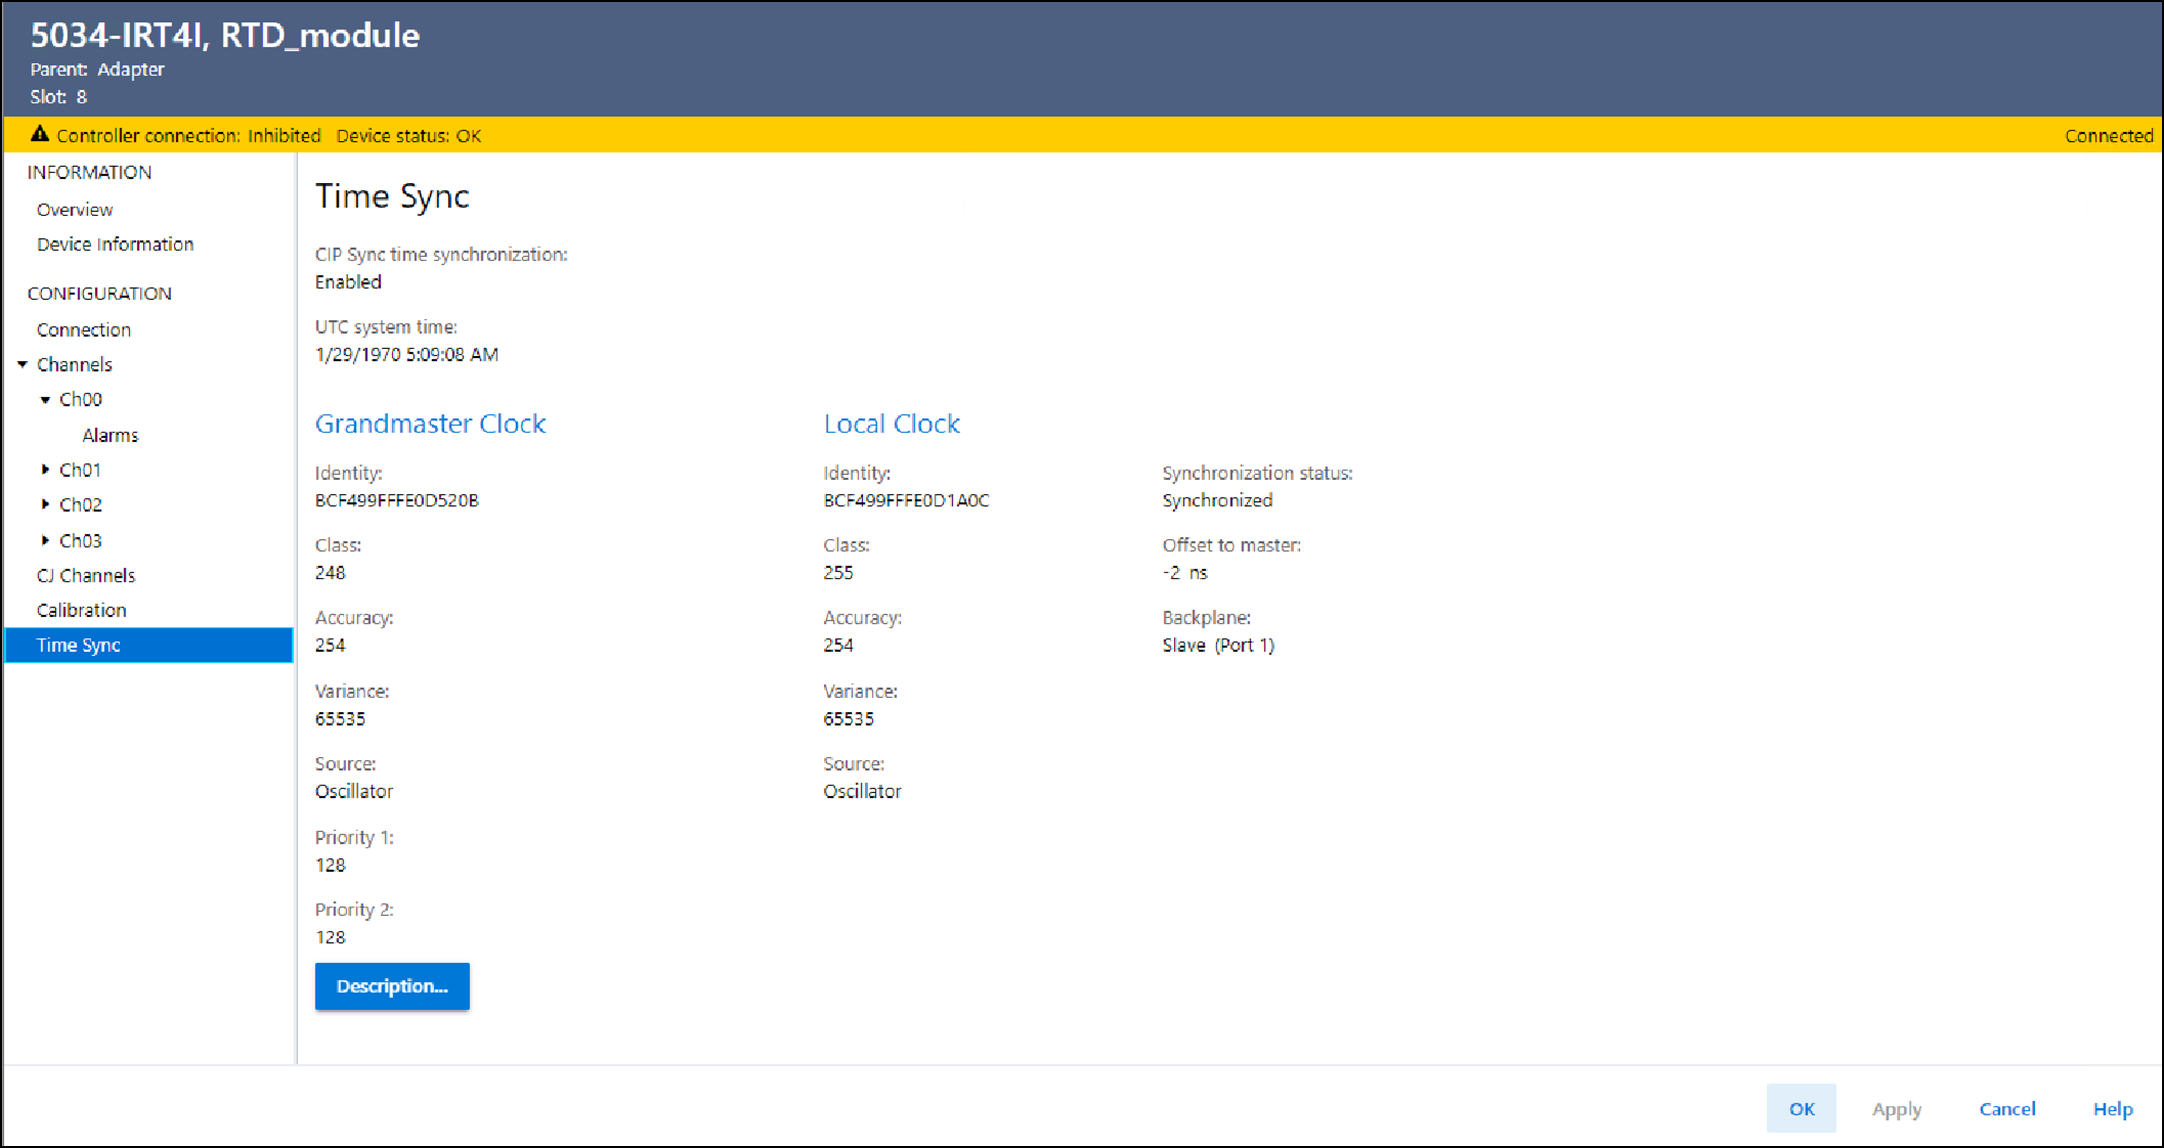Select Alarms under Ch00
Viewport: 2164px width, 1148px height.
[x=110, y=436]
